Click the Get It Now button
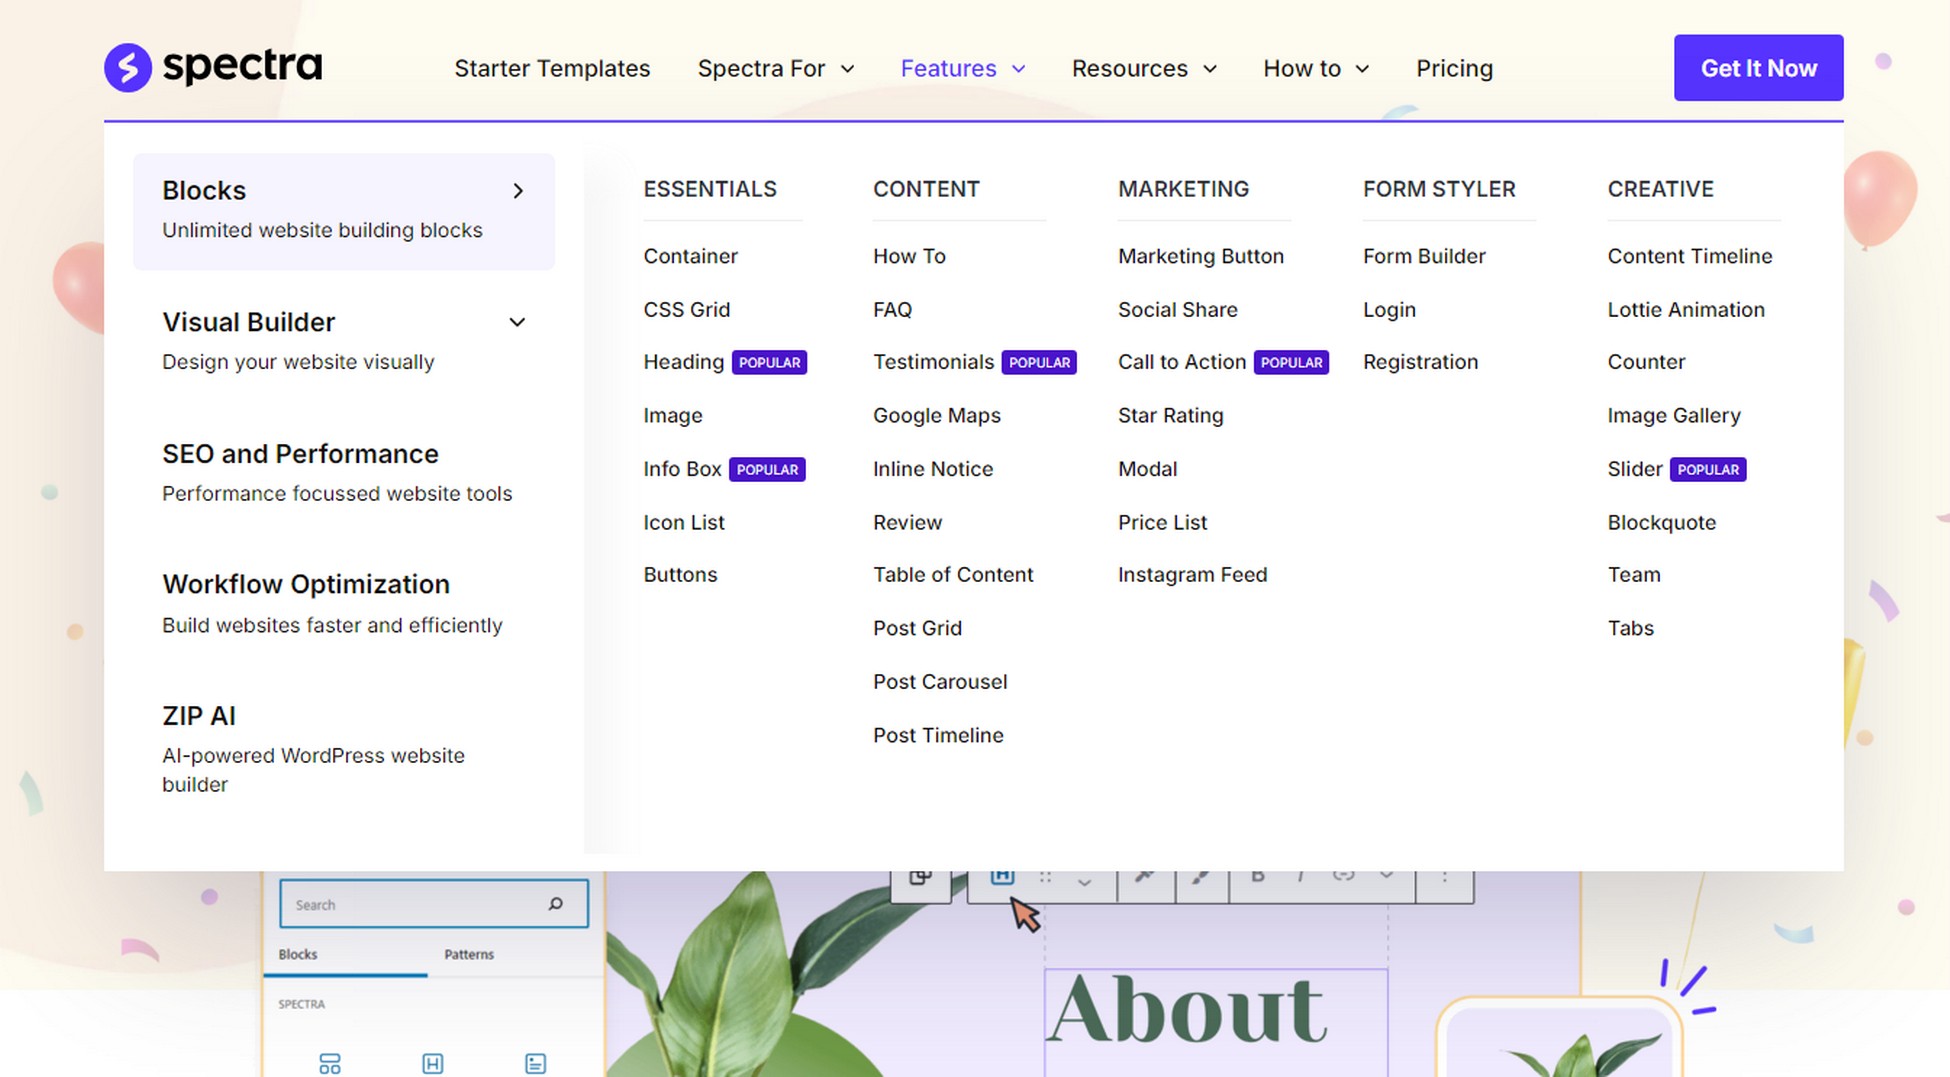 [x=1758, y=68]
